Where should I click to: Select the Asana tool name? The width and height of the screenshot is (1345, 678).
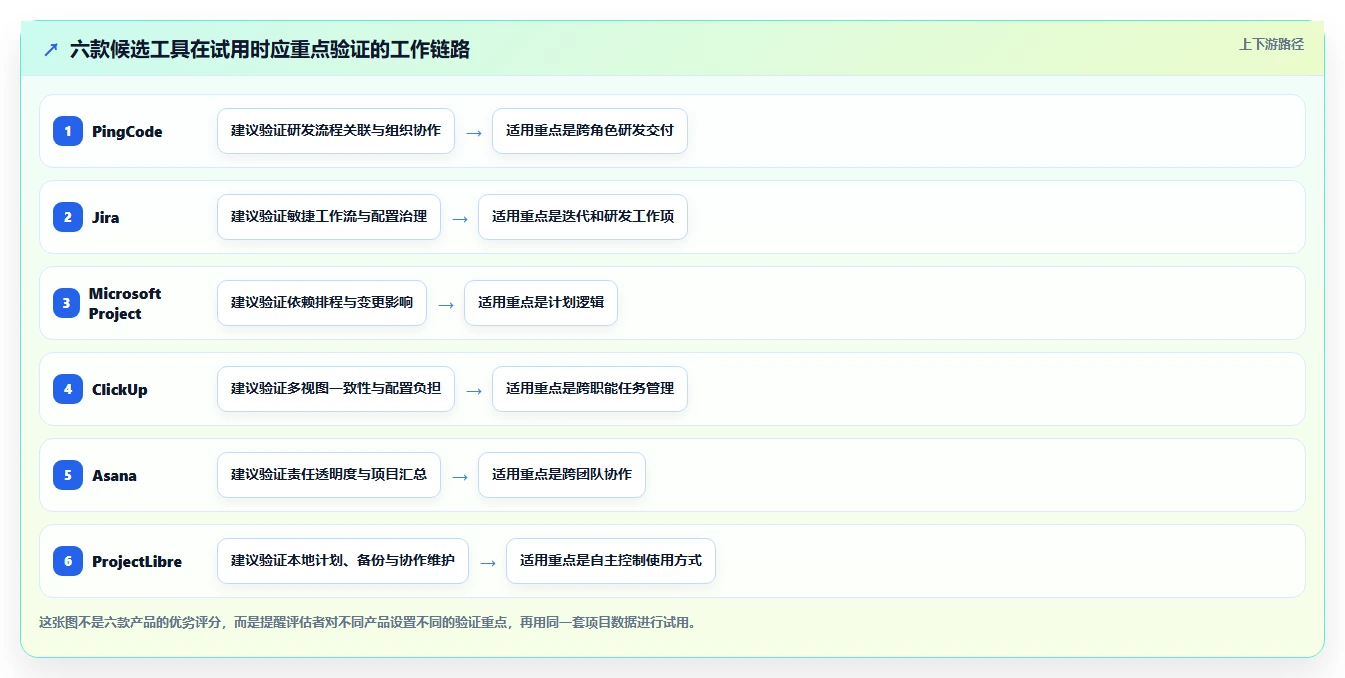click(x=114, y=475)
